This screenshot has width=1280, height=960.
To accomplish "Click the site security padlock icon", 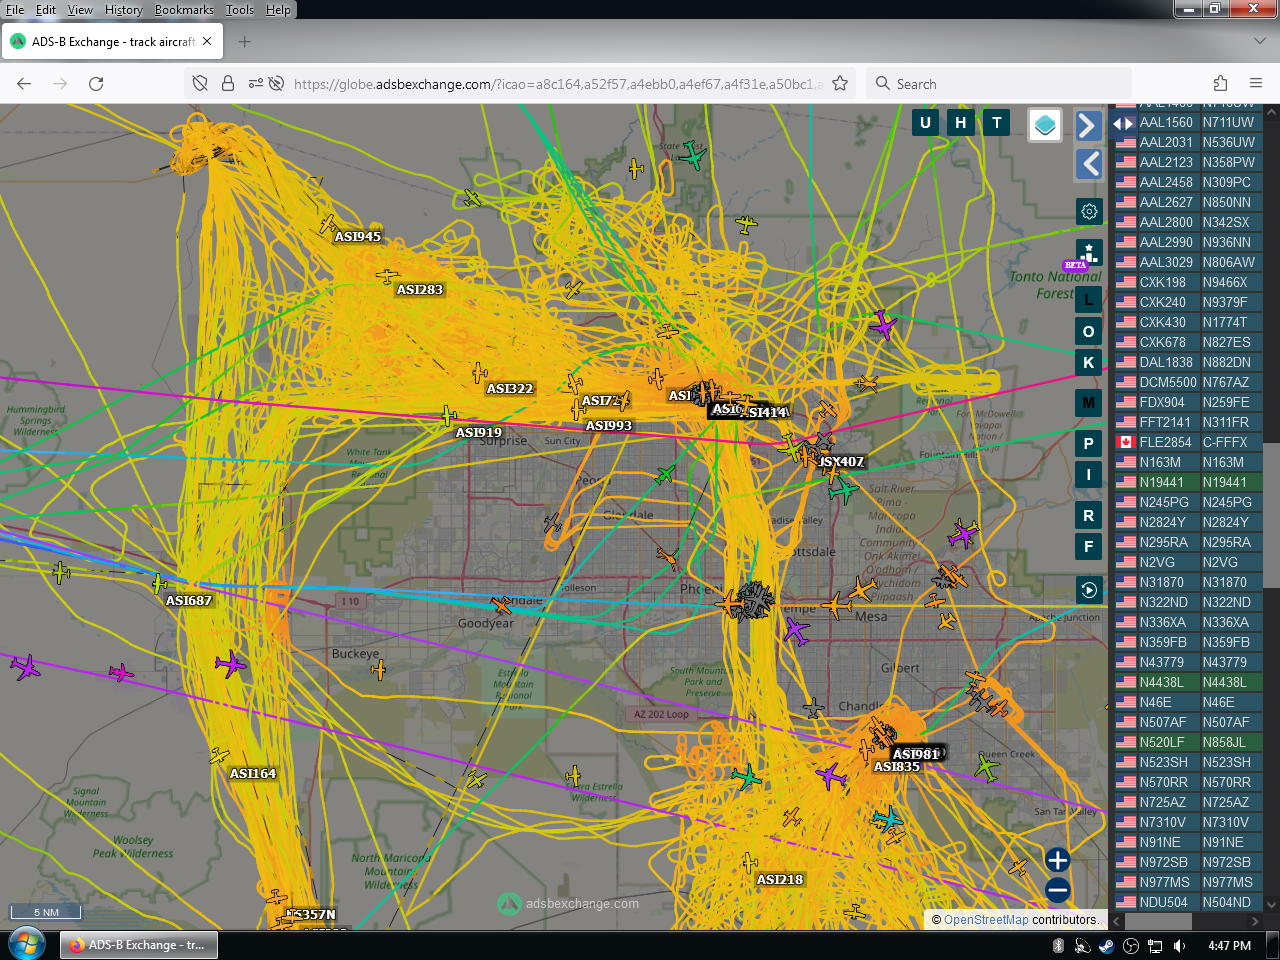I will (228, 84).
